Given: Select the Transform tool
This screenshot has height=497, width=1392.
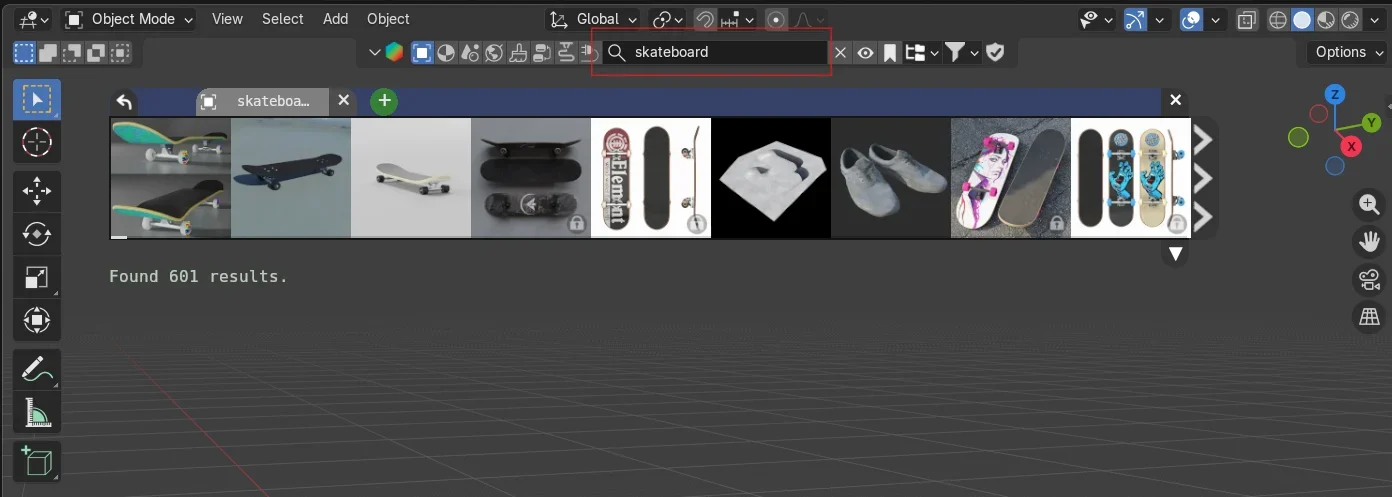Looking at the screenshot, I should coord(37,320).
